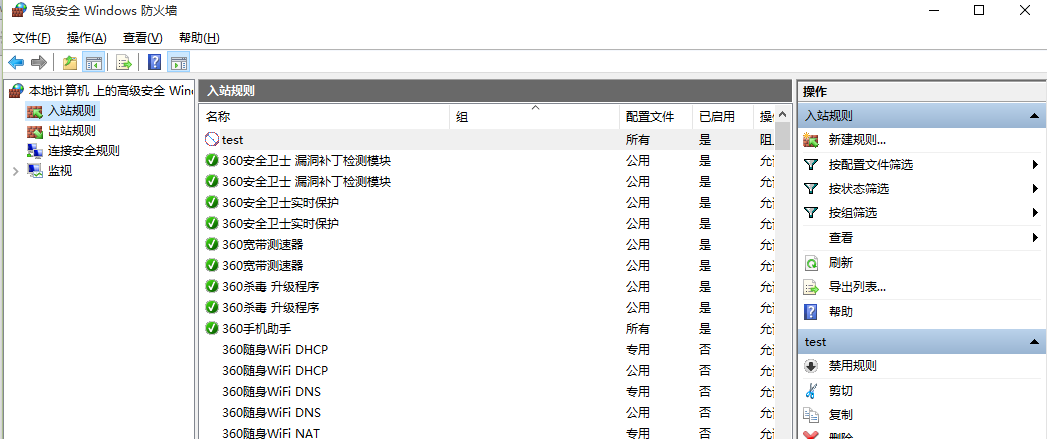
Task: Open the 文件(F) menu
Action: point(31,37)
